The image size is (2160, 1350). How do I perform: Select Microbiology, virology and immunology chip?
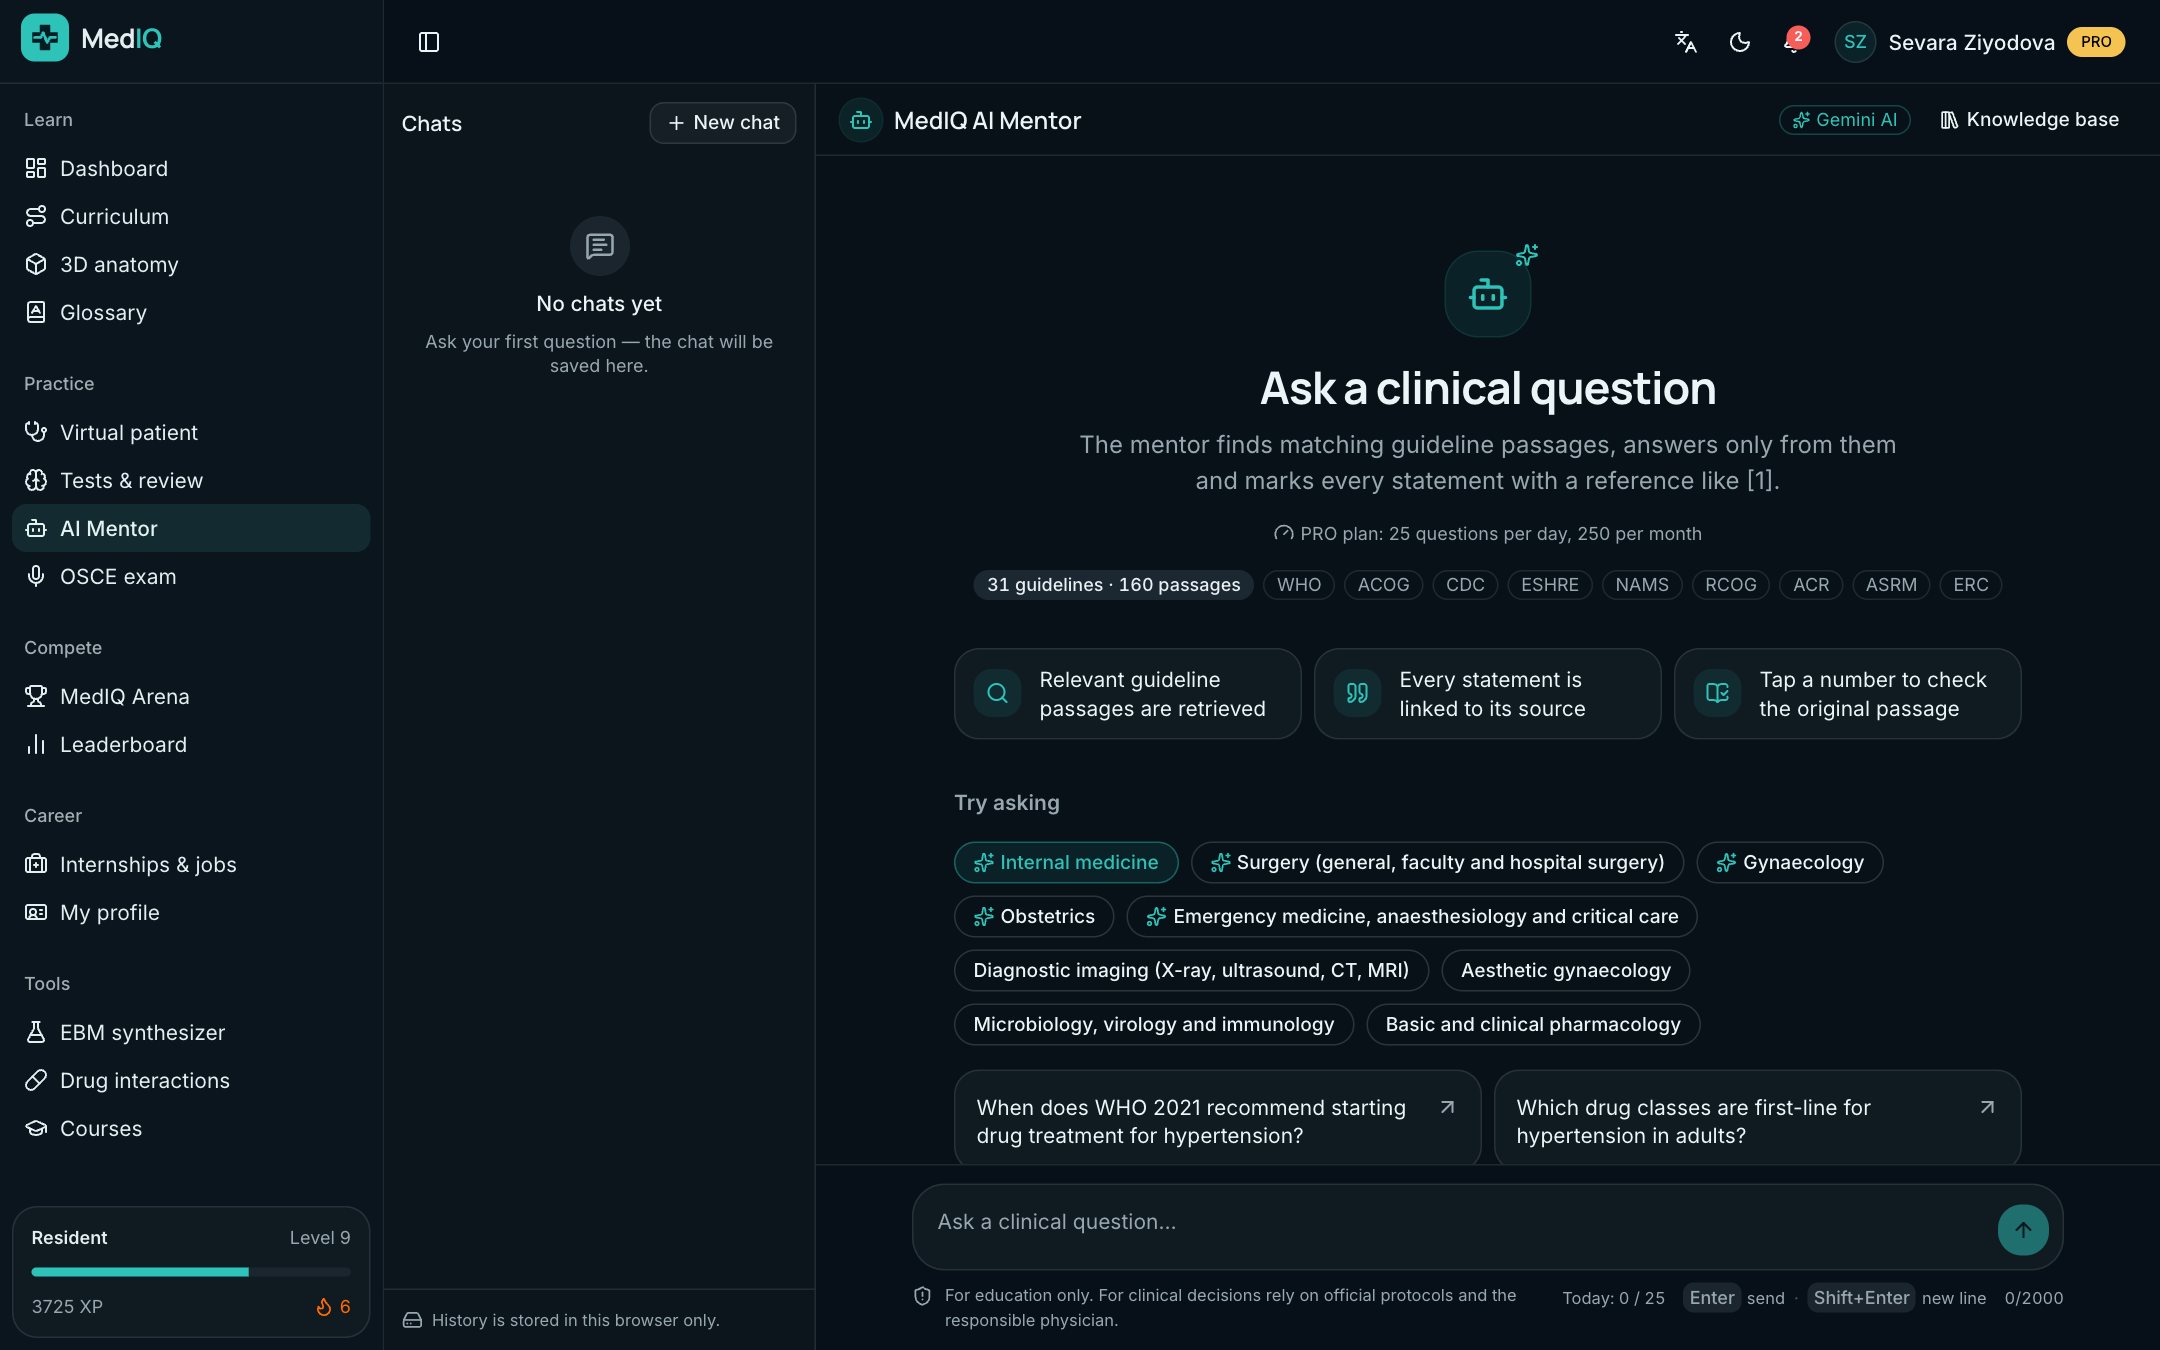click(x=1154, y=1024)
